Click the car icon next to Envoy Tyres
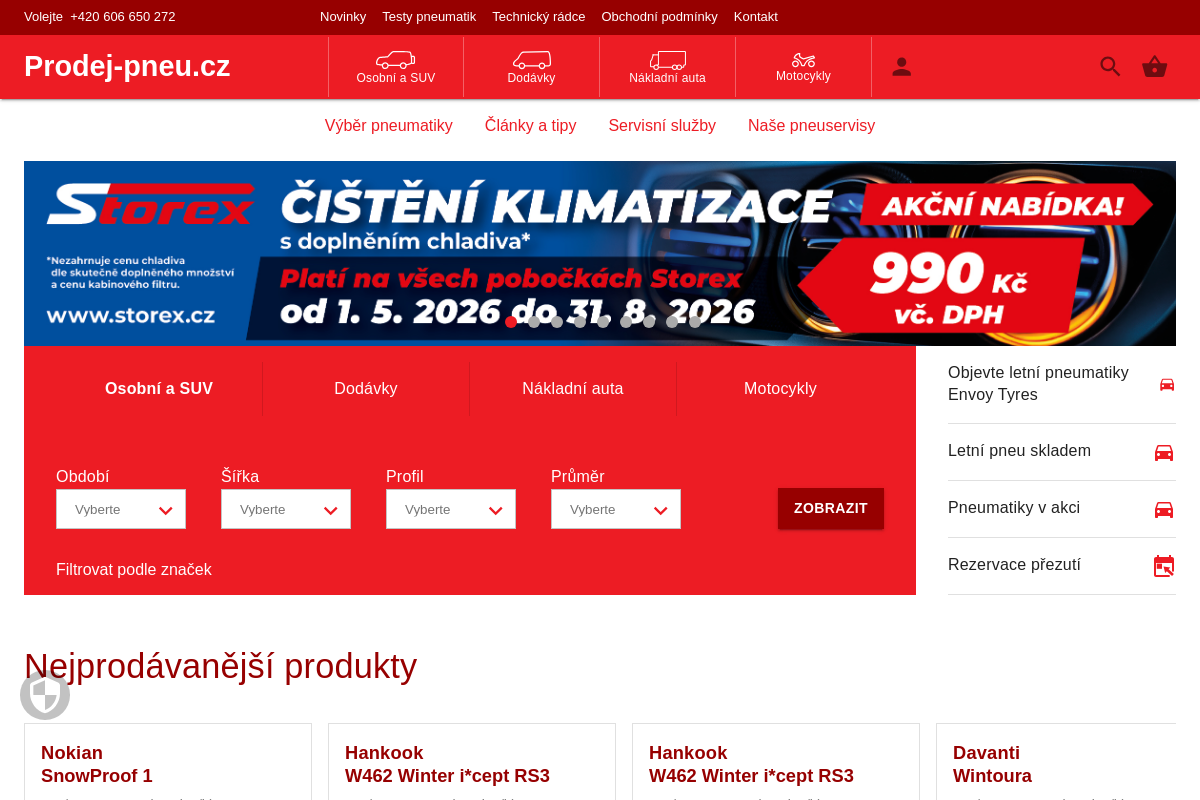 click(1167, 384)
